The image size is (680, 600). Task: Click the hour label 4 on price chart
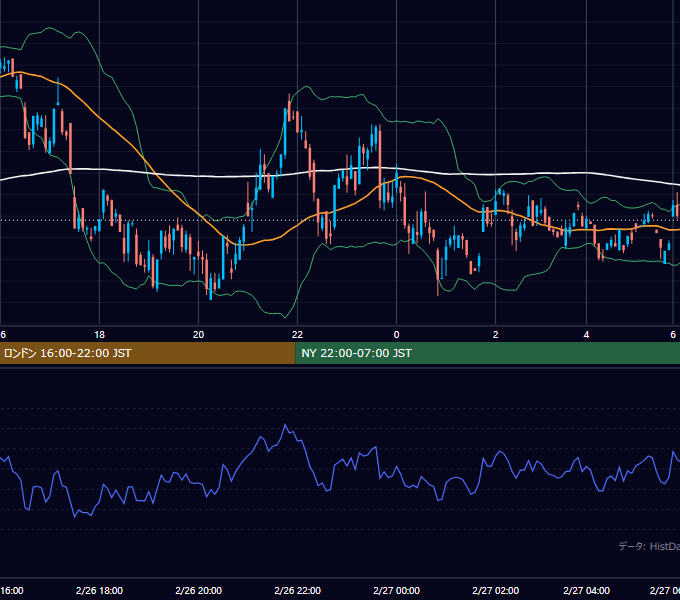point(586,334)
